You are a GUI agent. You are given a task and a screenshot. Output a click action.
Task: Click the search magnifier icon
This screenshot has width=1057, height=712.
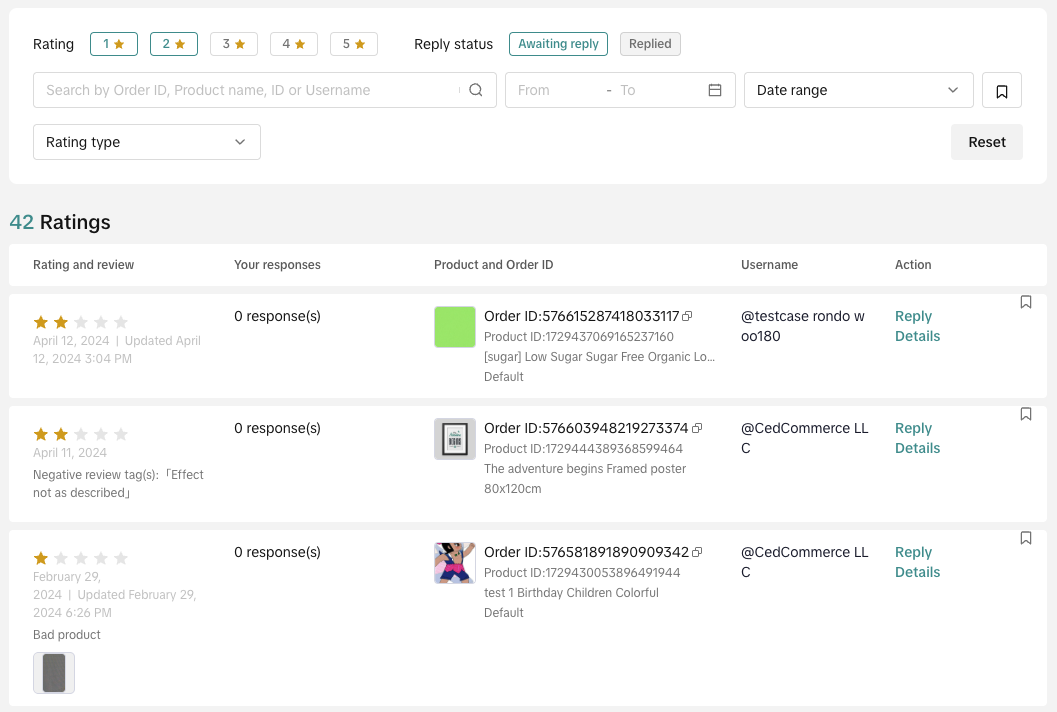click(476, 90)
